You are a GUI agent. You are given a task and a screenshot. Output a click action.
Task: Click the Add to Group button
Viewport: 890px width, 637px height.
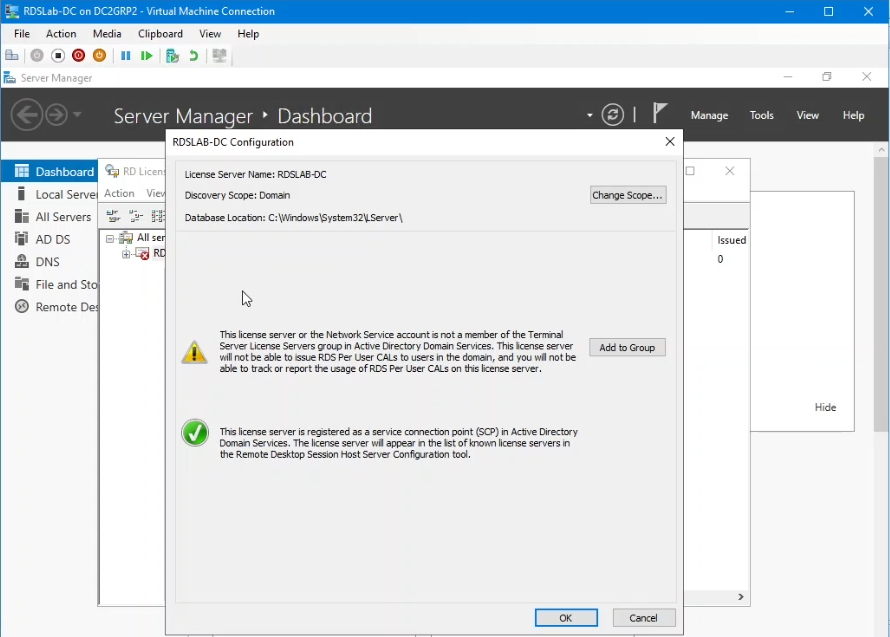627,347
